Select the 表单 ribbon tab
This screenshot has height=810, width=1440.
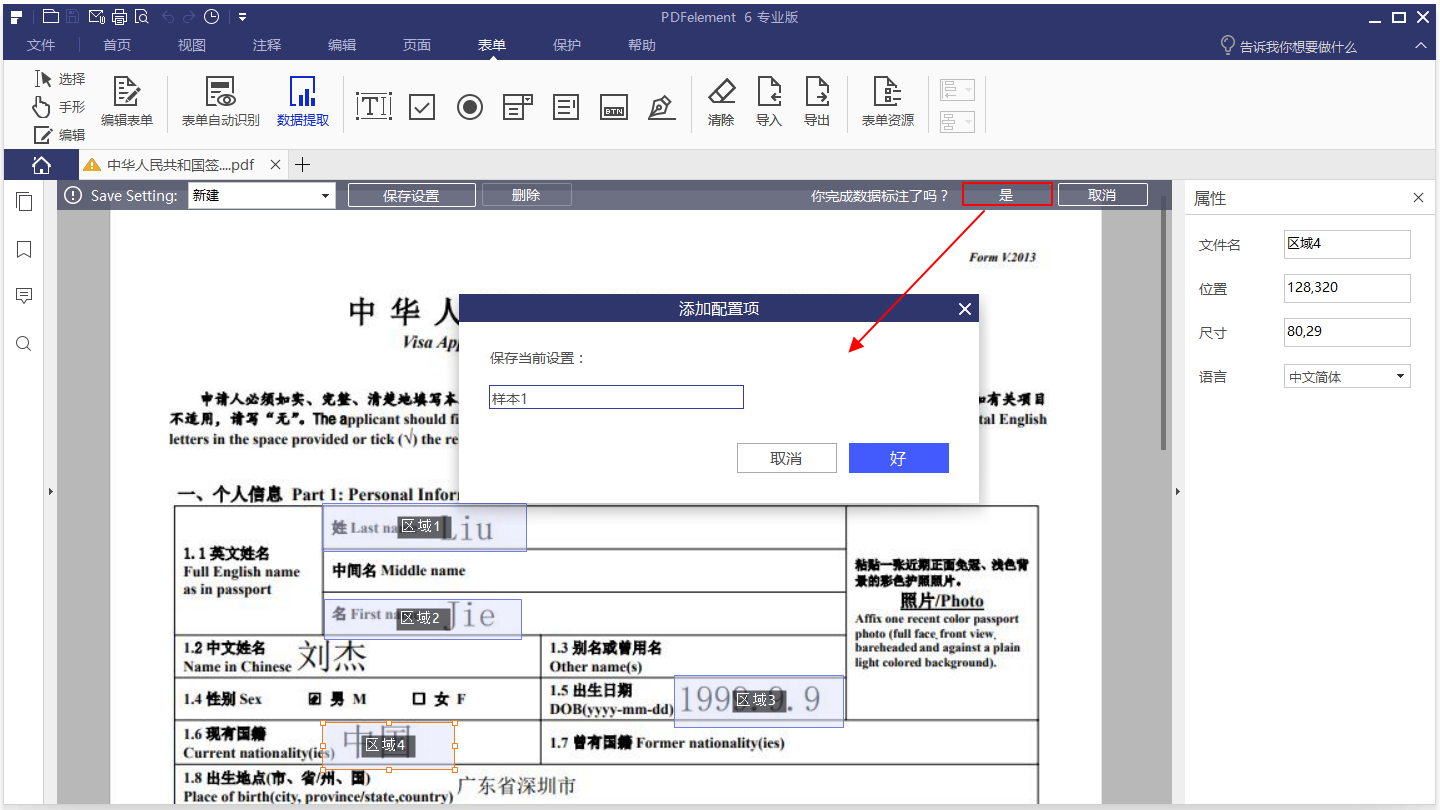(492, 45)
